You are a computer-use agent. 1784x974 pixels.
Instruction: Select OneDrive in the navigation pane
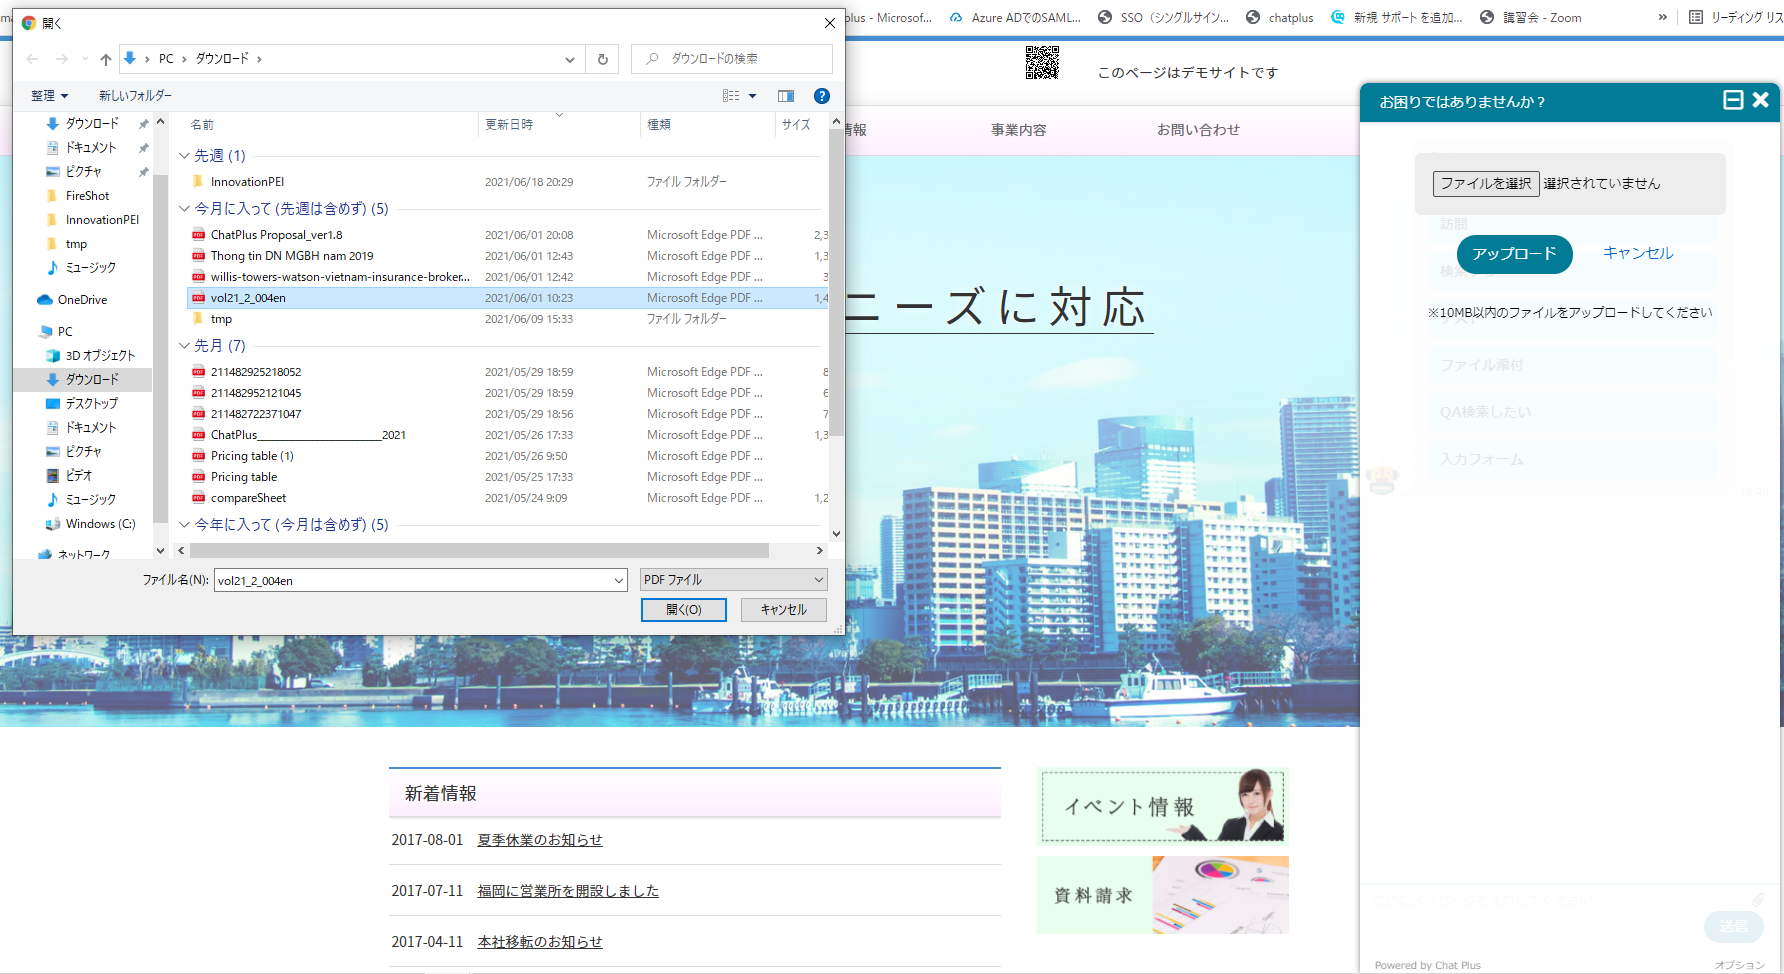[82, 300]
